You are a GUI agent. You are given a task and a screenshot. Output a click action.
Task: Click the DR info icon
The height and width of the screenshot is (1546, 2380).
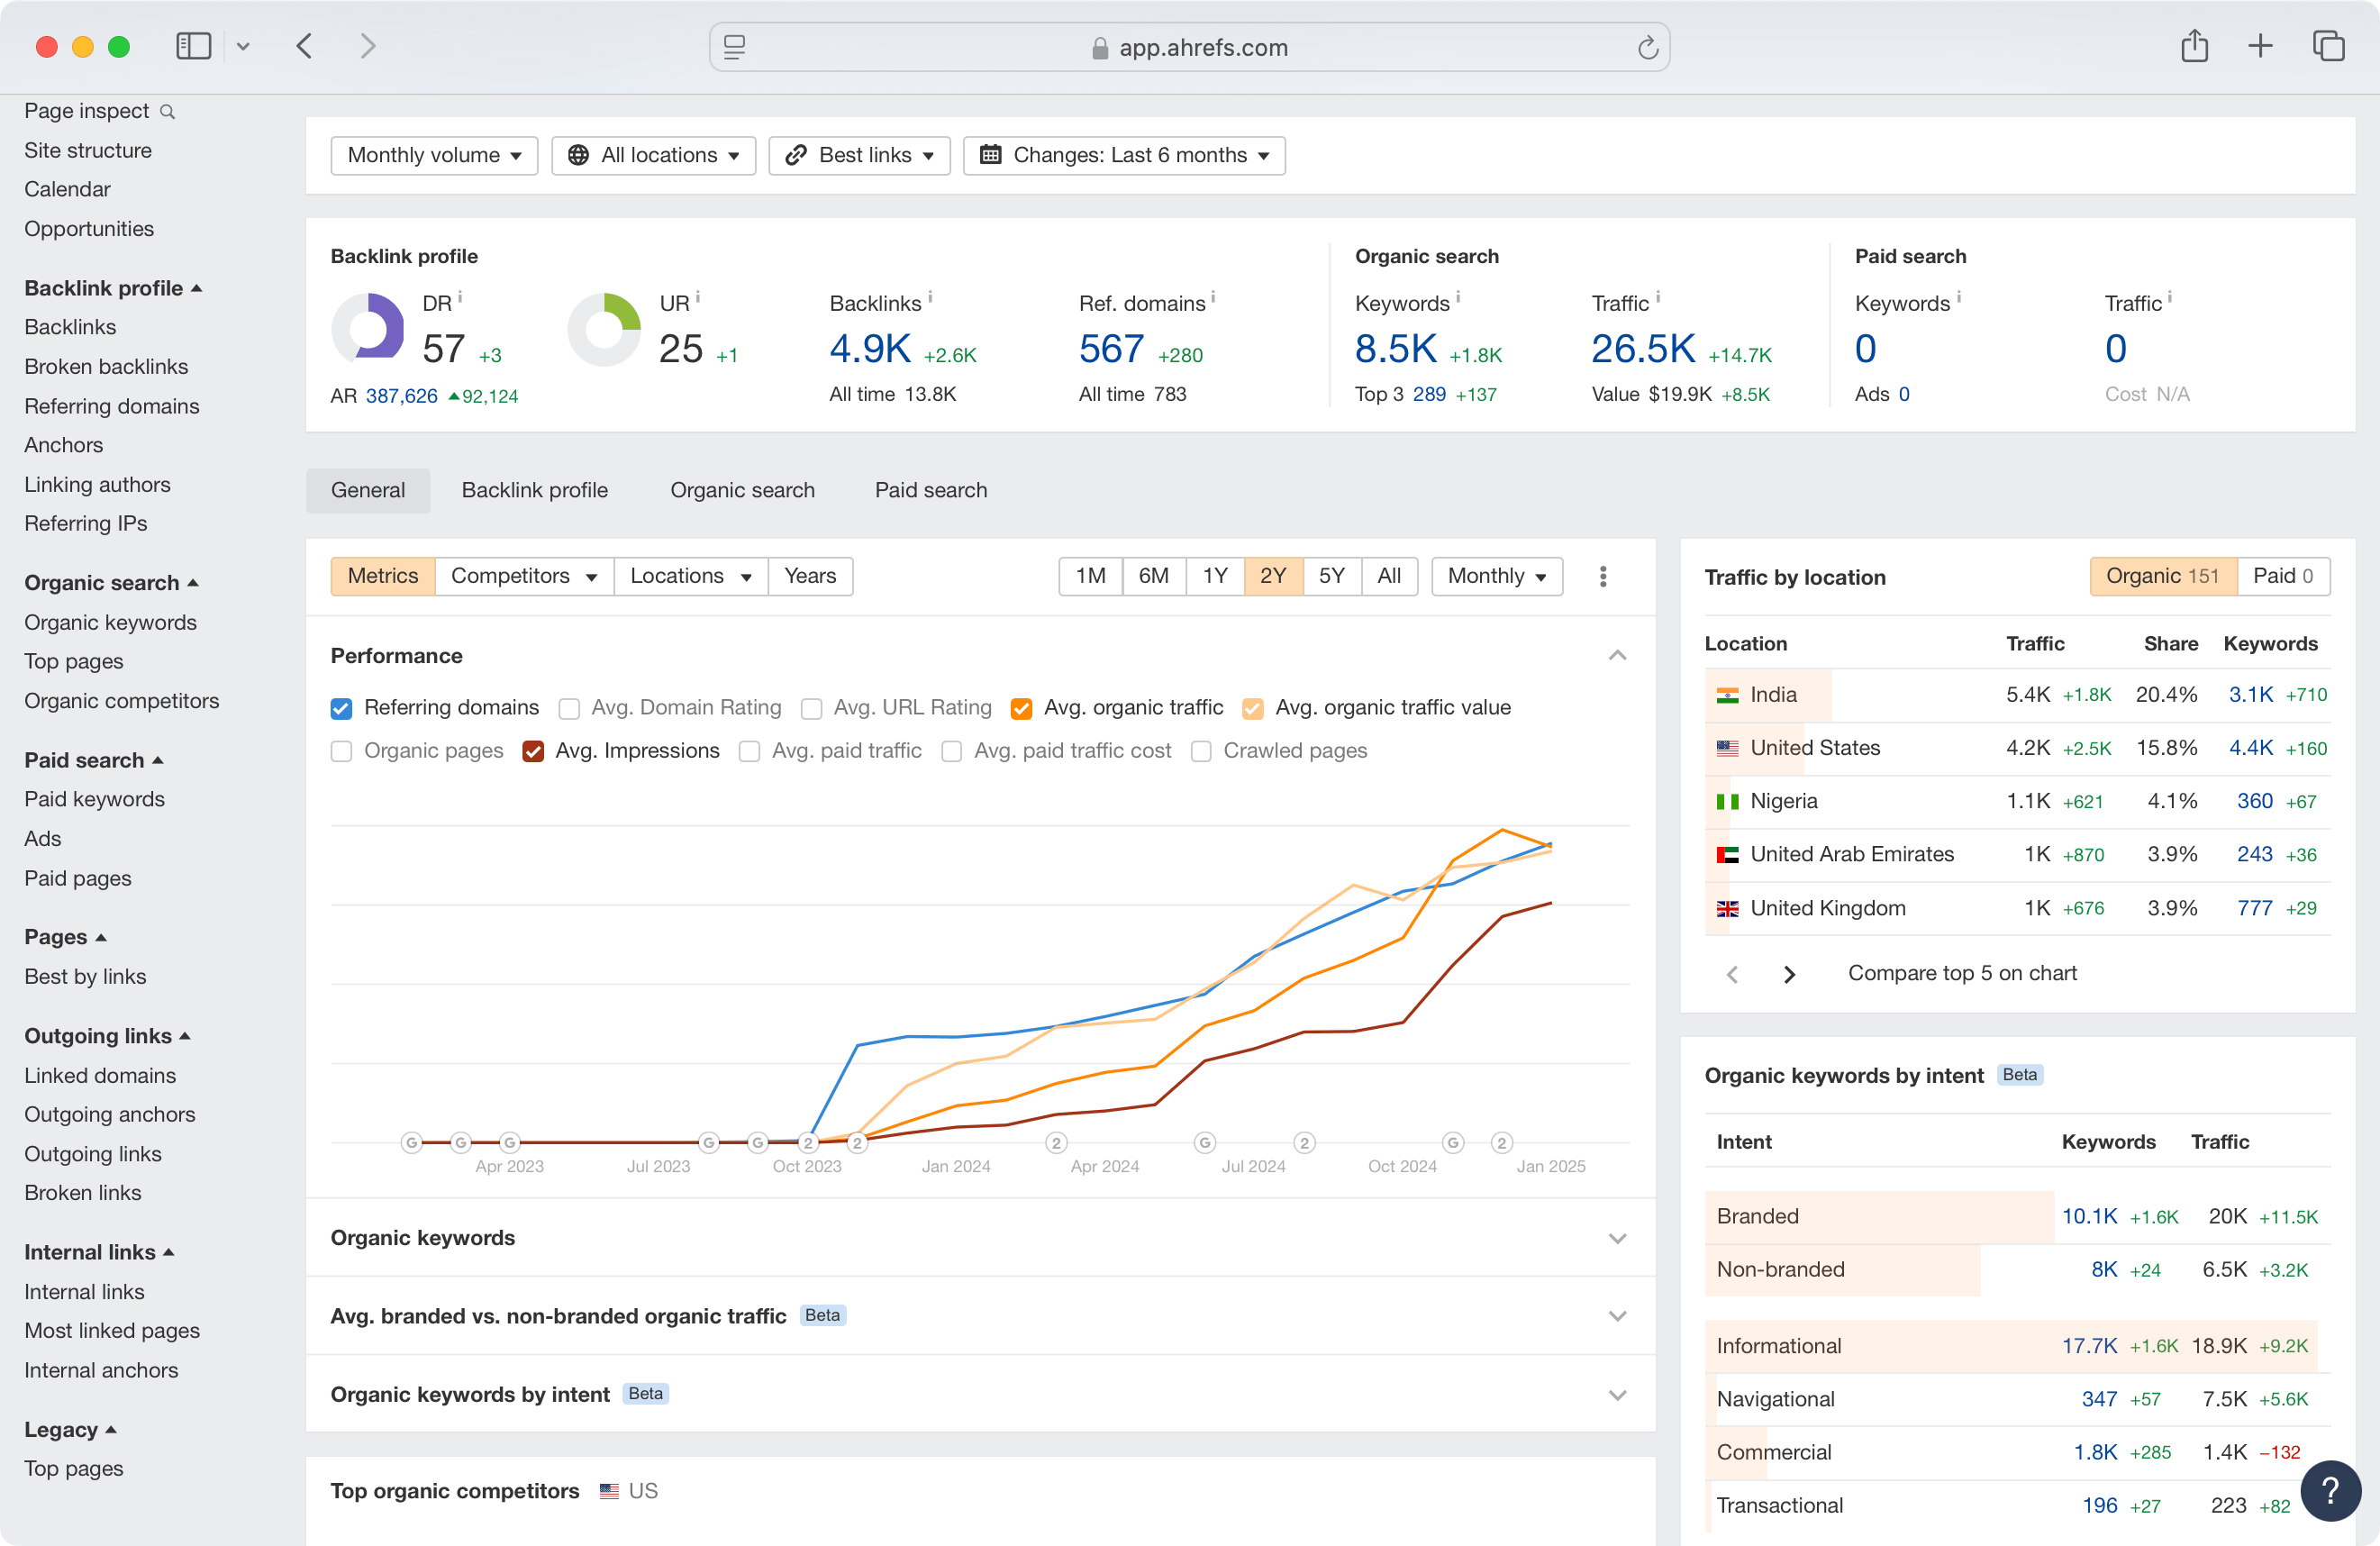tap(460, 297)
